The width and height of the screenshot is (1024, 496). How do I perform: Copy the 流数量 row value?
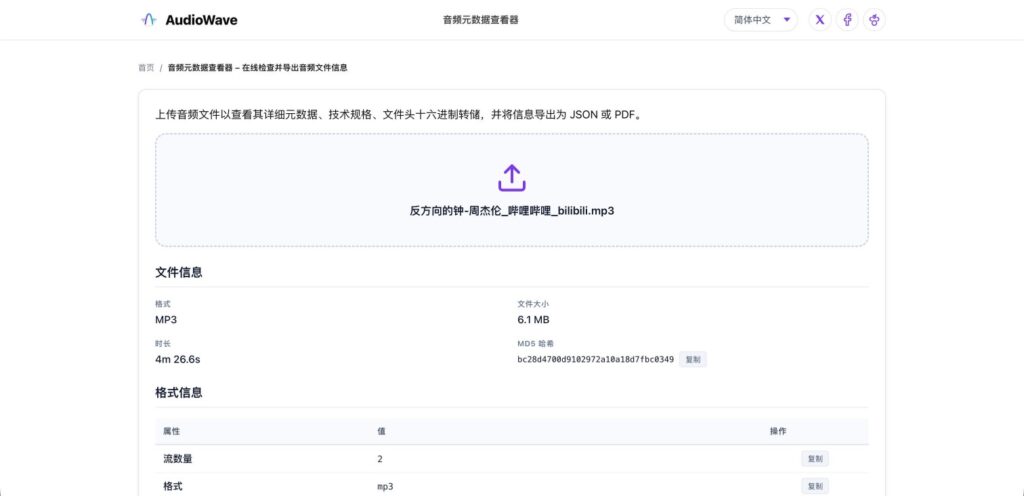pos(815,459)
